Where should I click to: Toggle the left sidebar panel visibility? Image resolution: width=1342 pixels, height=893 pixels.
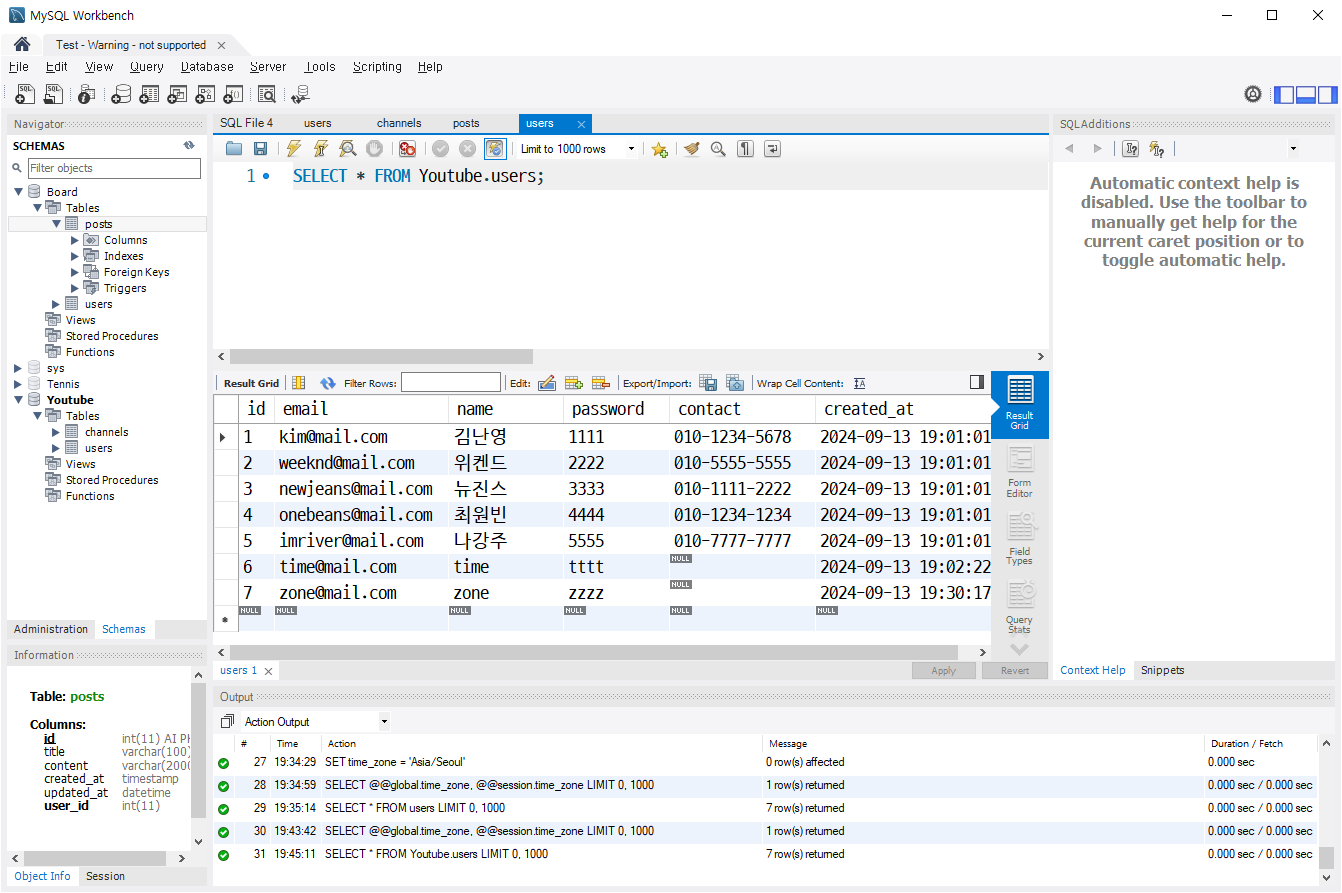pos(1284,95)
